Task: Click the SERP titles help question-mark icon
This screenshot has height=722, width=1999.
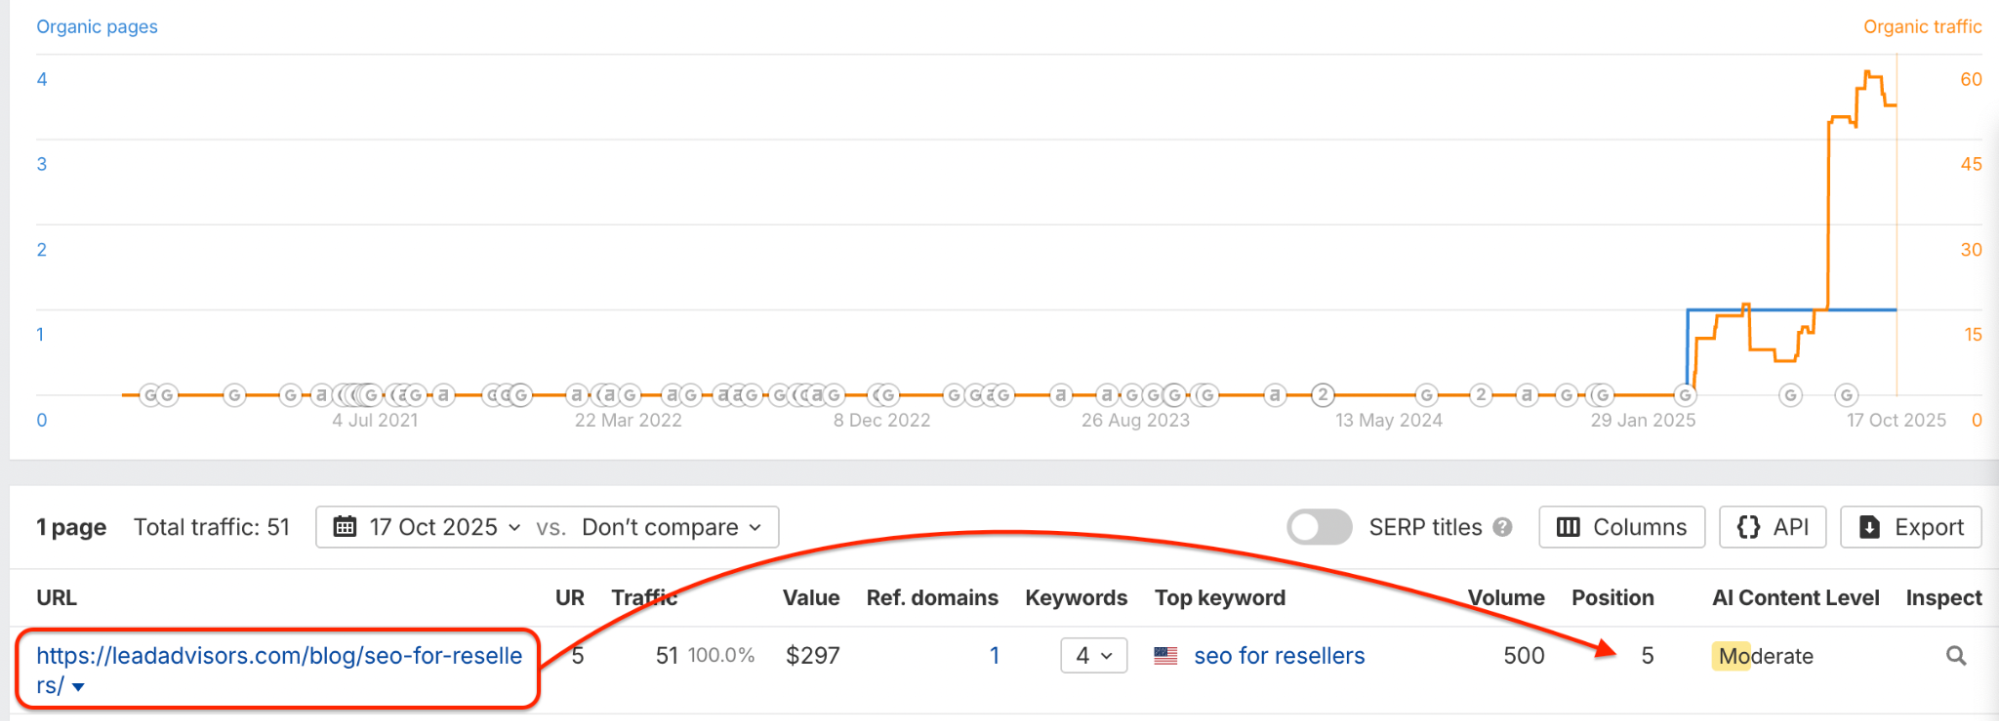Action: (x=1502, y=527)
